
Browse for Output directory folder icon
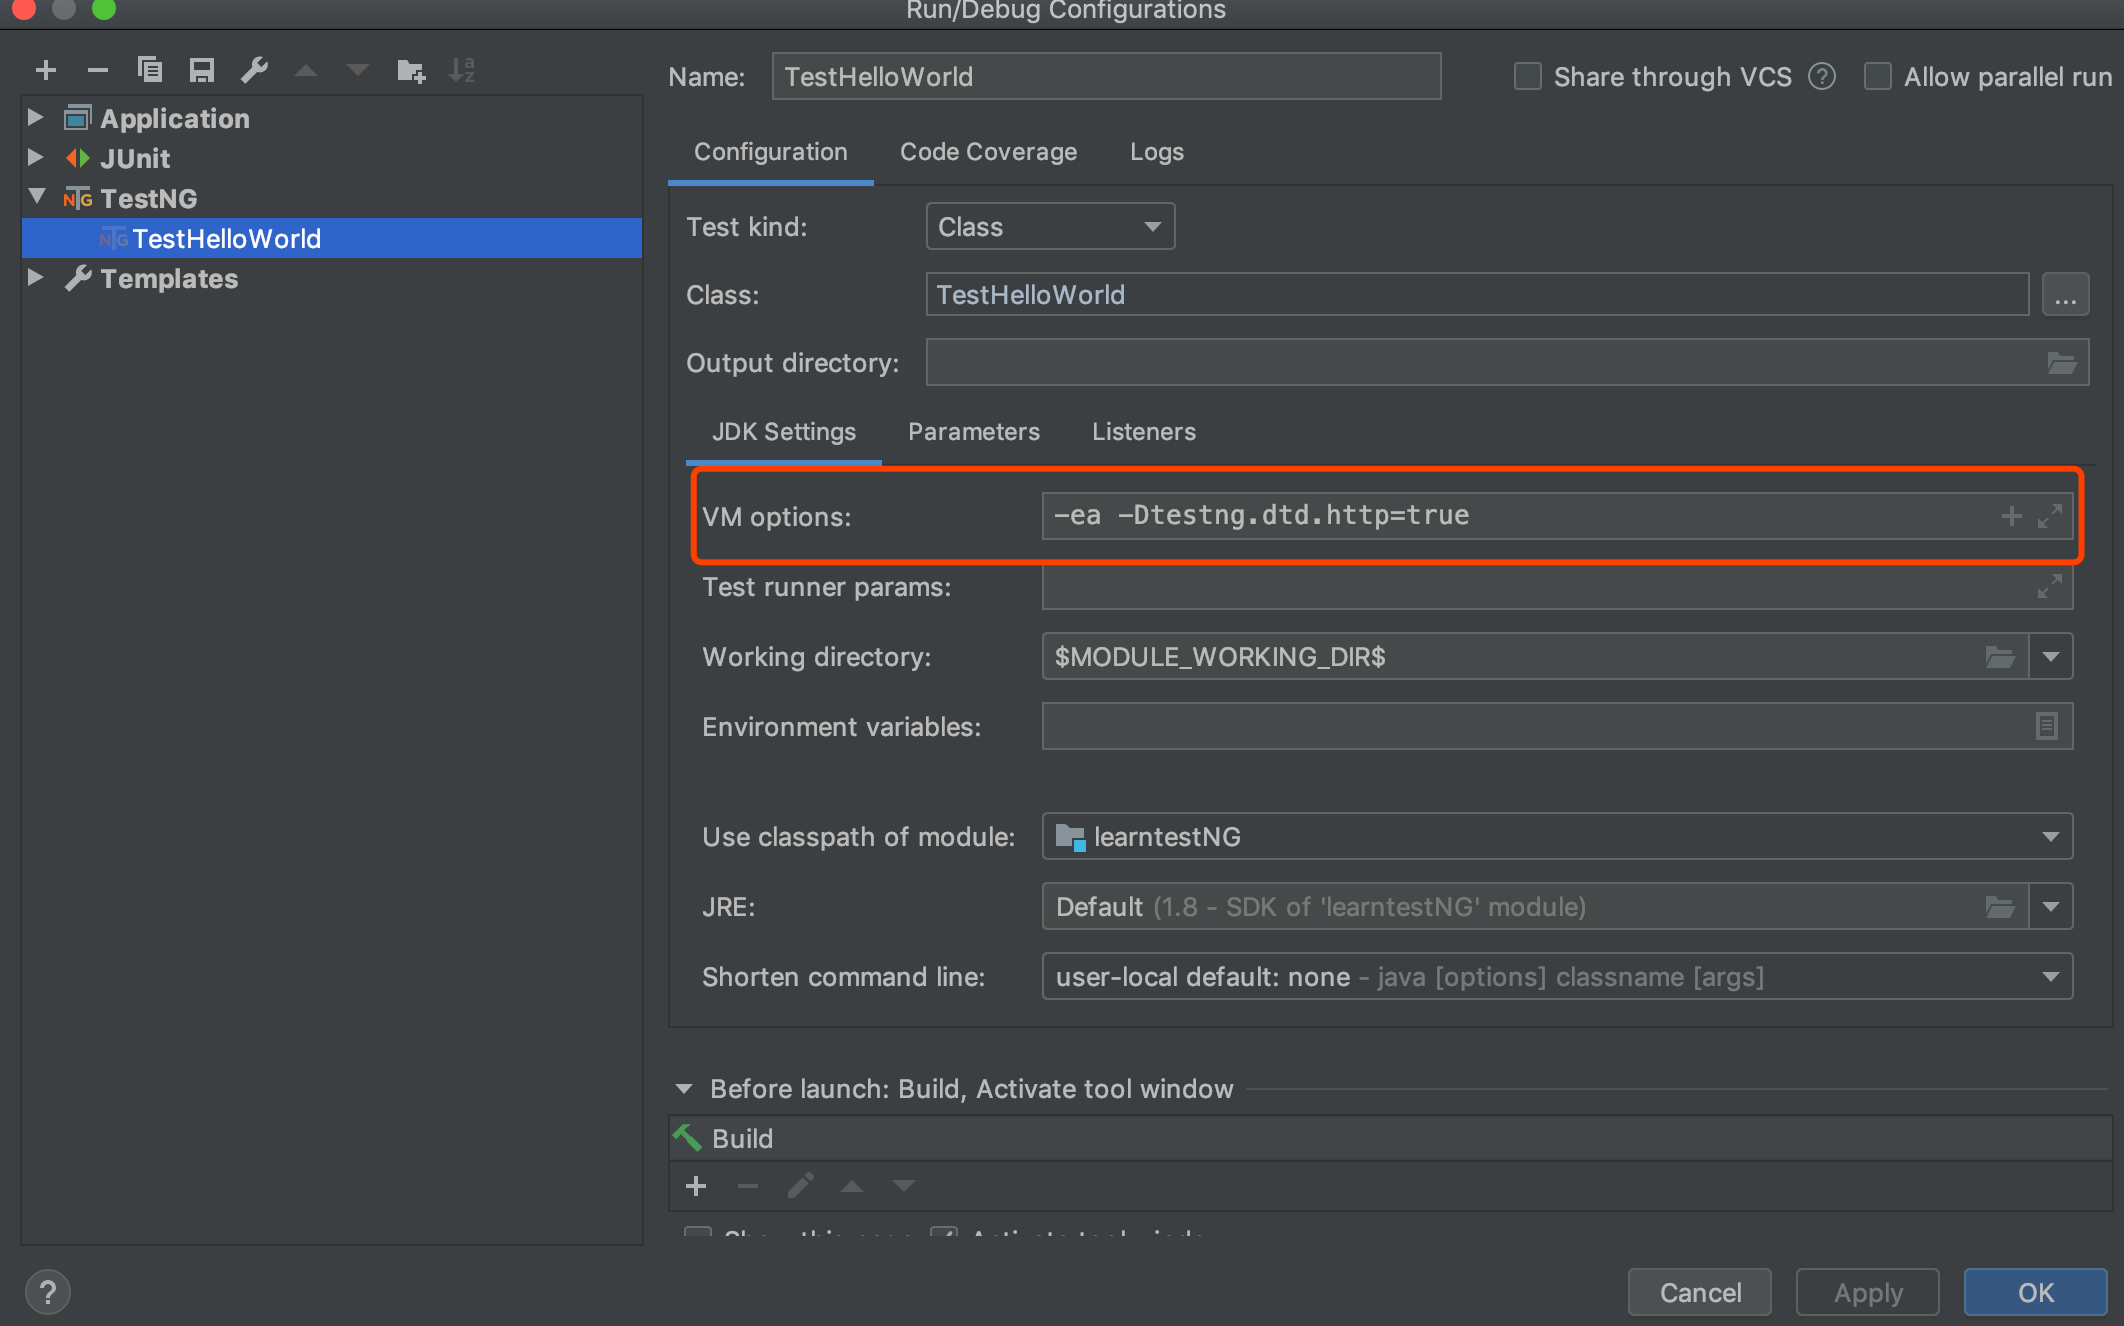(2061, 363)
